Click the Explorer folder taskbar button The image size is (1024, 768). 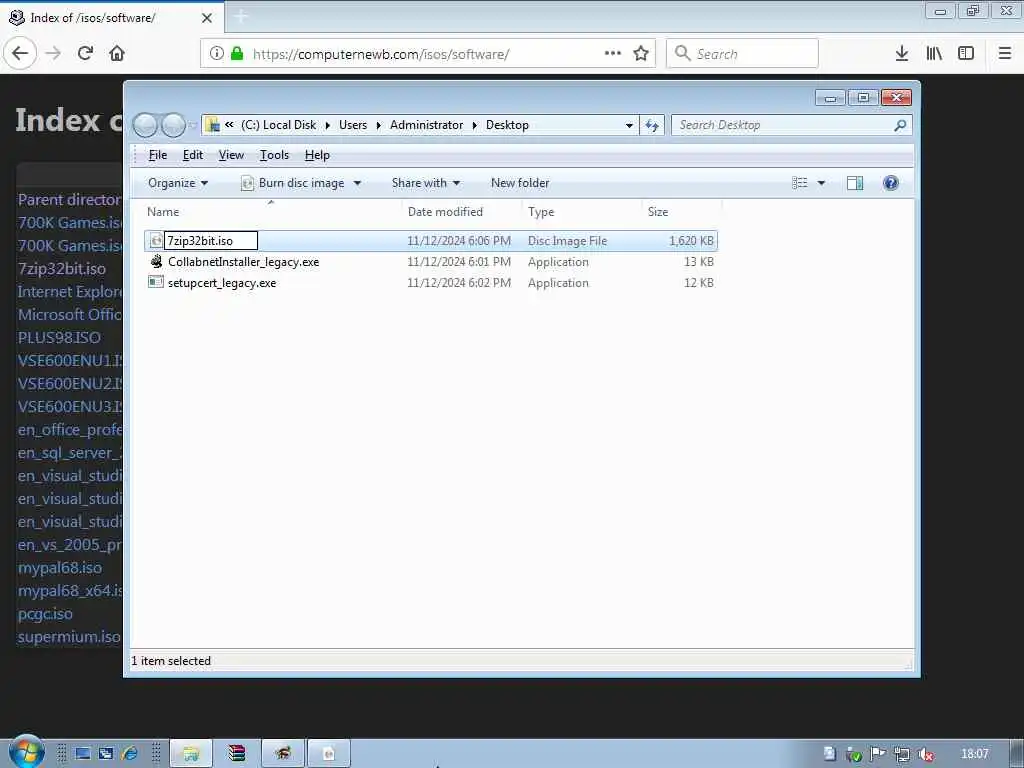click(191, 754)
